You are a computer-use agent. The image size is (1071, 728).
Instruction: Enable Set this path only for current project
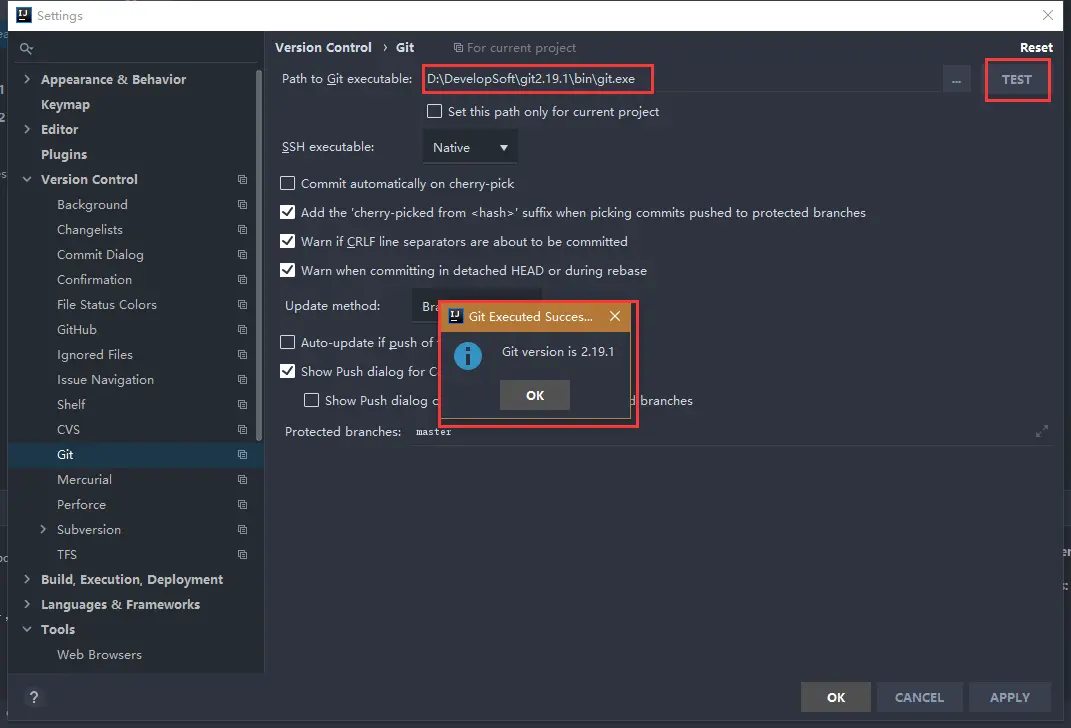click(x=434, y=111)
